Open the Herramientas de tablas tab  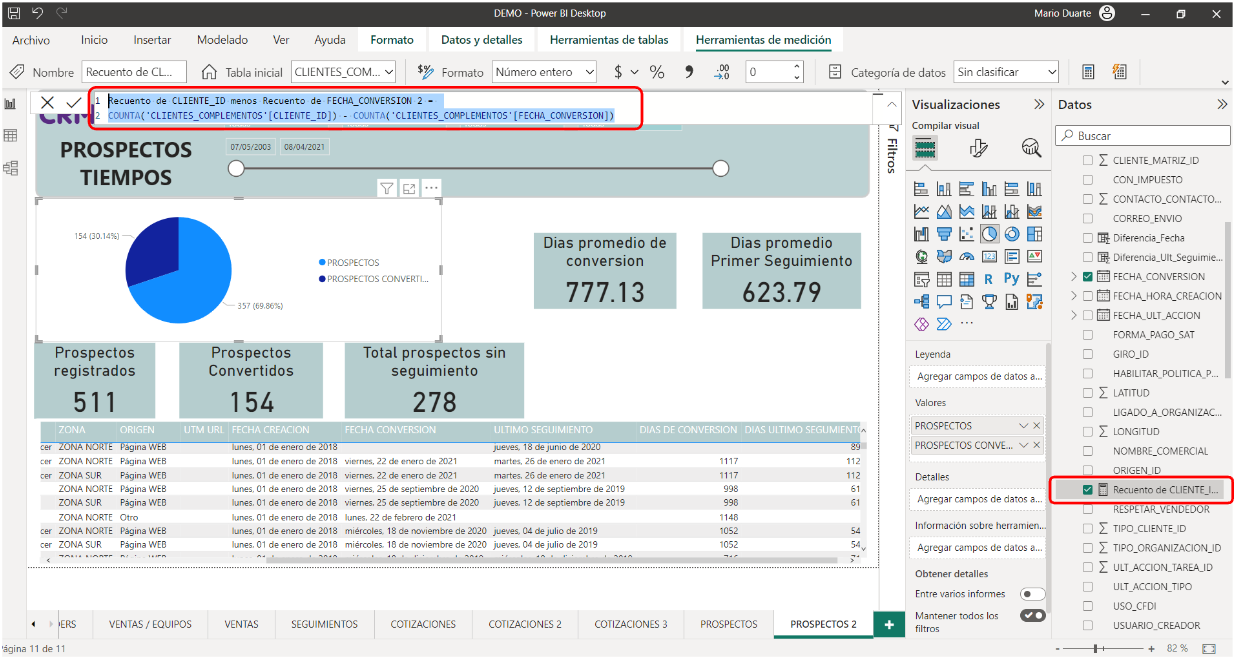609,40
